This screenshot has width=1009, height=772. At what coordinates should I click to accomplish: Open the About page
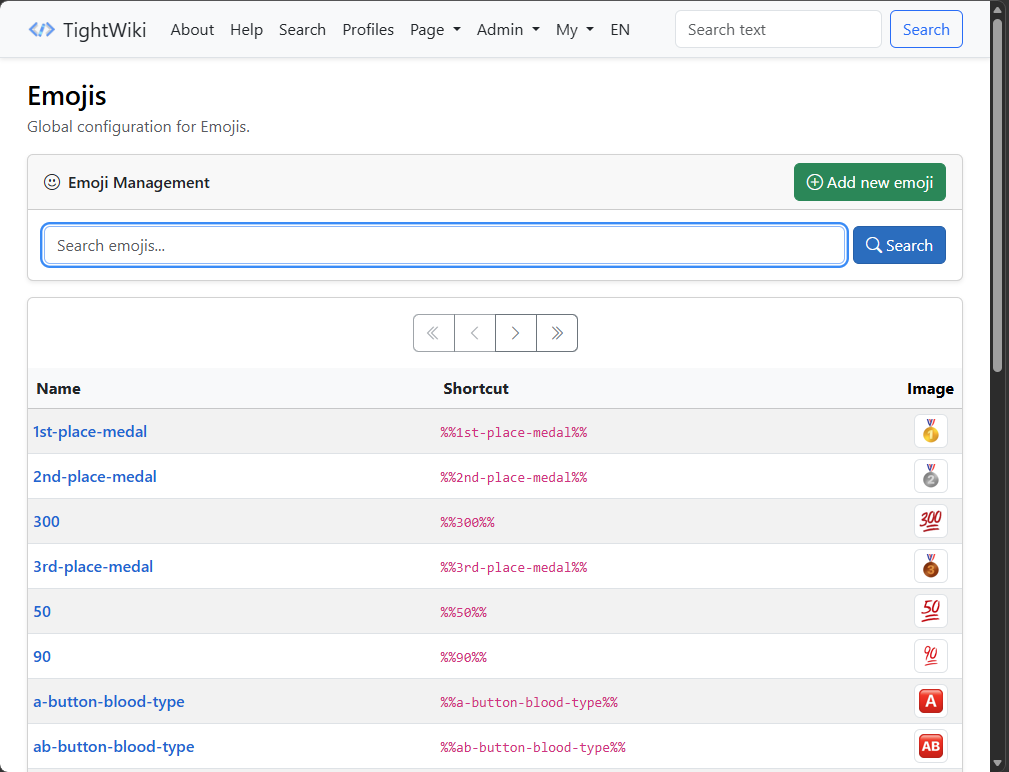192,30
